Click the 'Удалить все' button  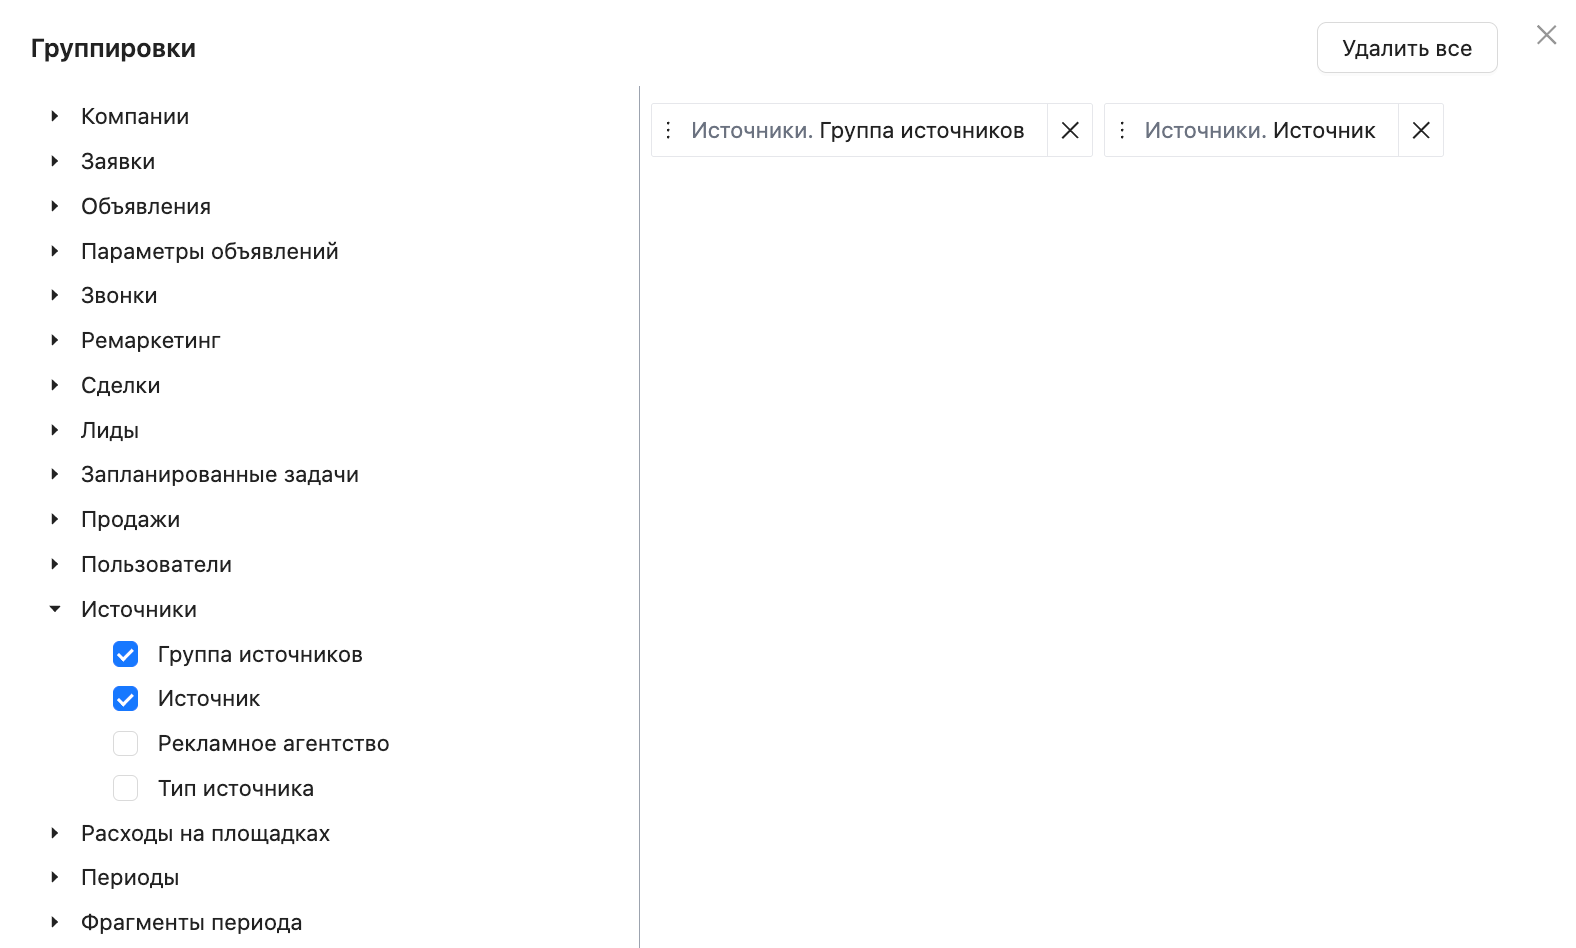point(1406,48)
